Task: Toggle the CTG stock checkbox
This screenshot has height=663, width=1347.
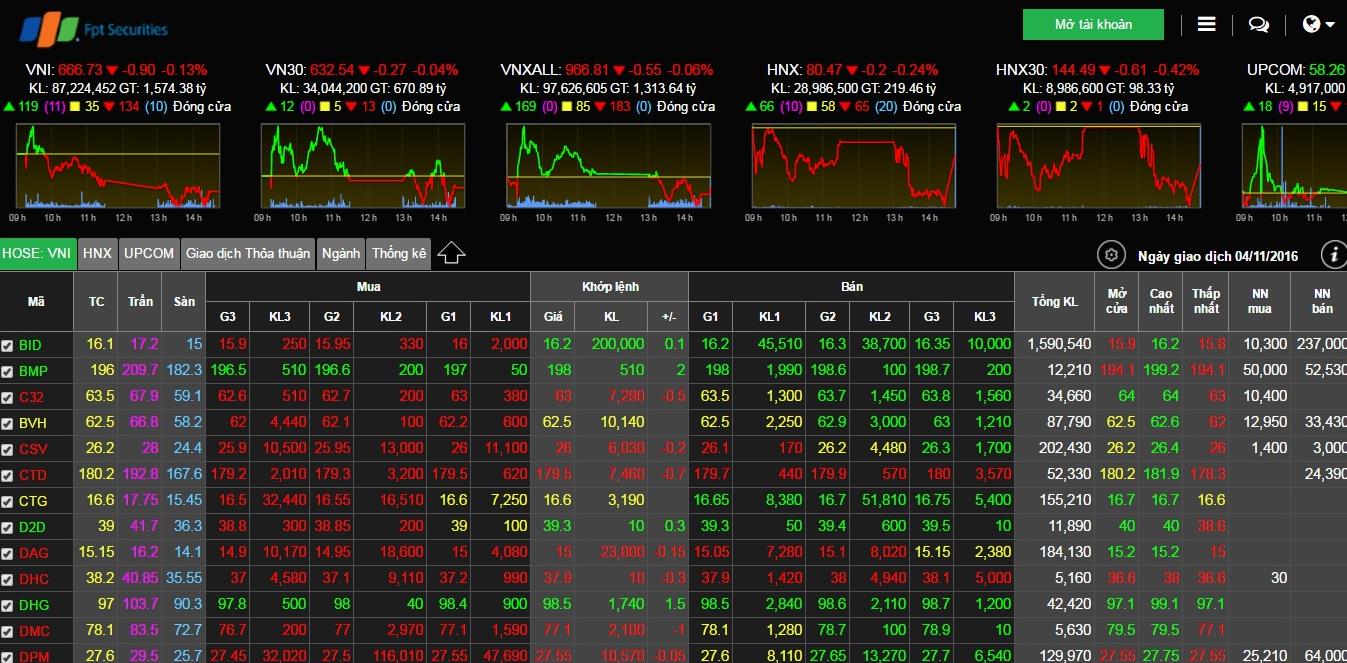Action: coord(8,501)
